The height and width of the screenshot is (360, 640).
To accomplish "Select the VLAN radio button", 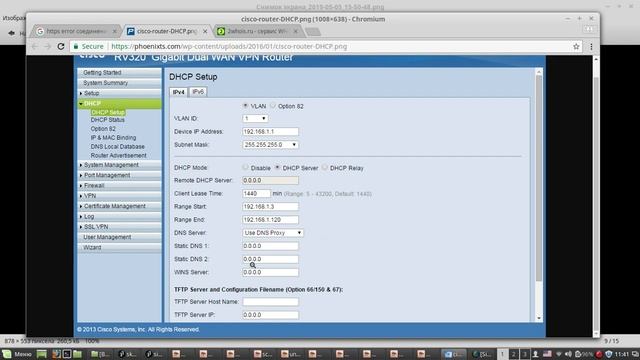I will tap(245, 106).
